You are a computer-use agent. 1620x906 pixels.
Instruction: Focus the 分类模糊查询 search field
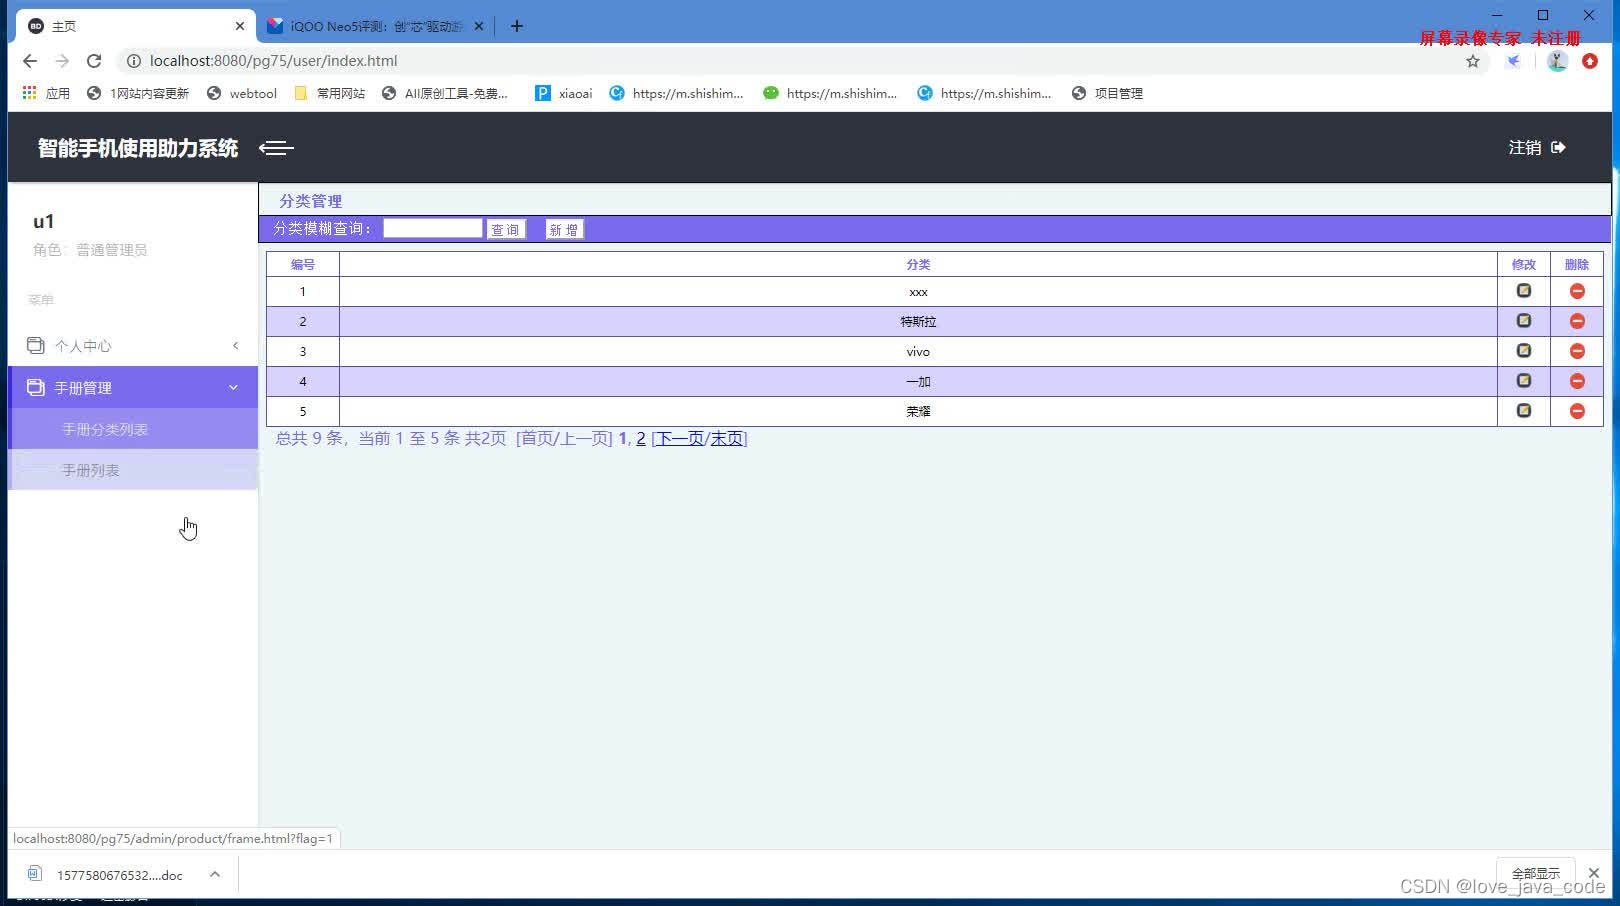(x=433, y=229)
